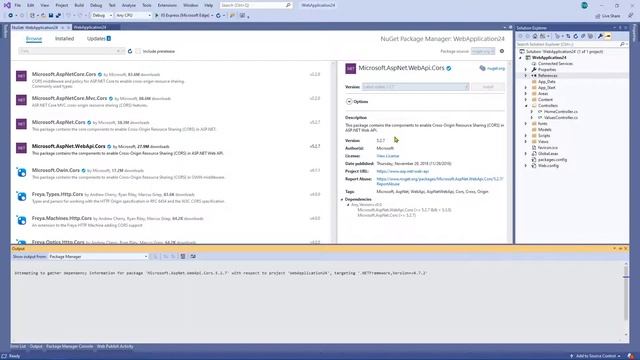Click search magnifier in Quick Launch box
Screen dimensions: 640x360
pos(288,5)
